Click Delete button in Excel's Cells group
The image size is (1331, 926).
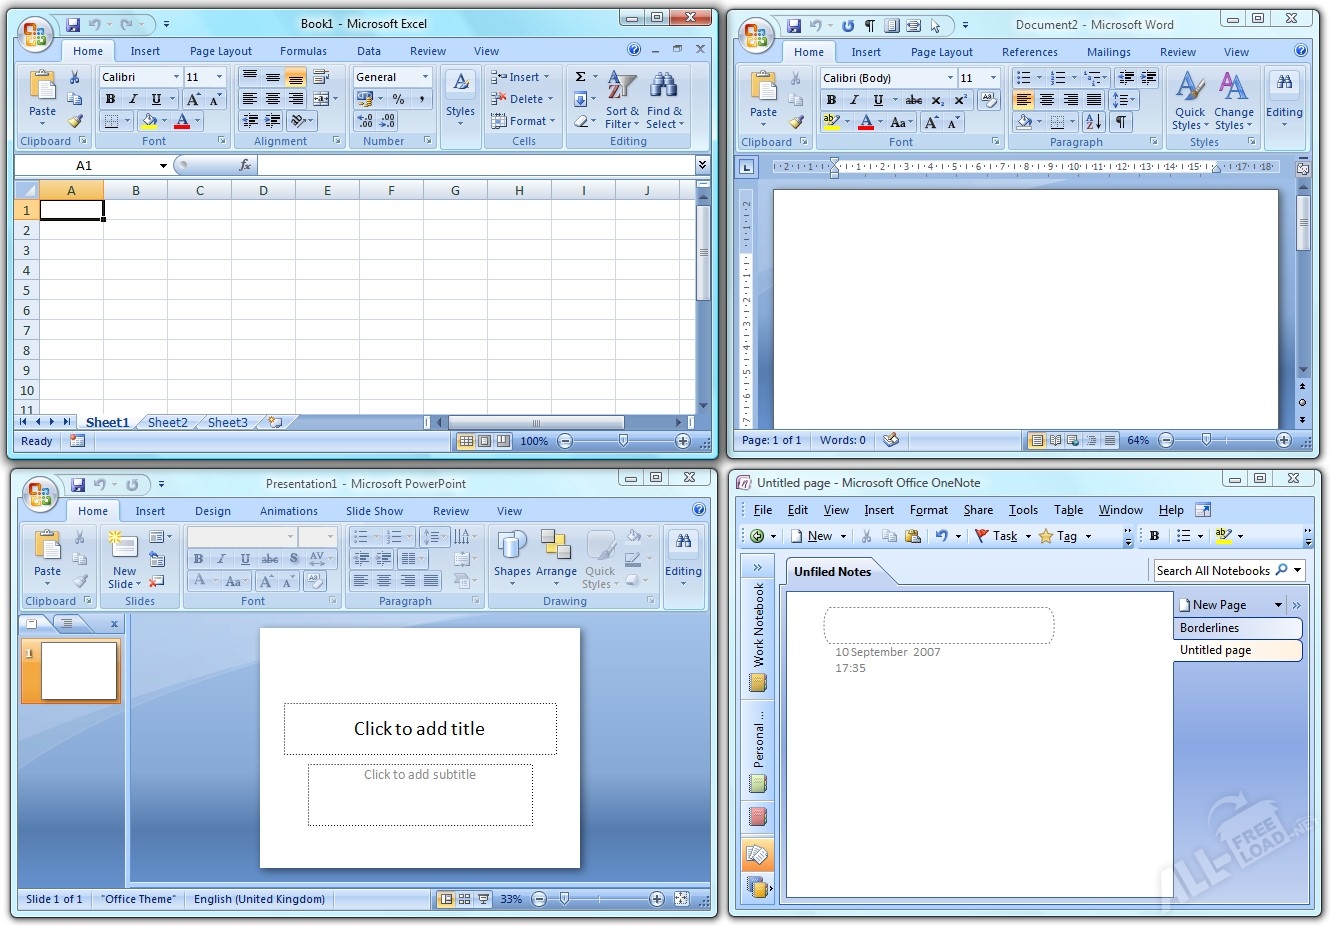tap(522, 99)
